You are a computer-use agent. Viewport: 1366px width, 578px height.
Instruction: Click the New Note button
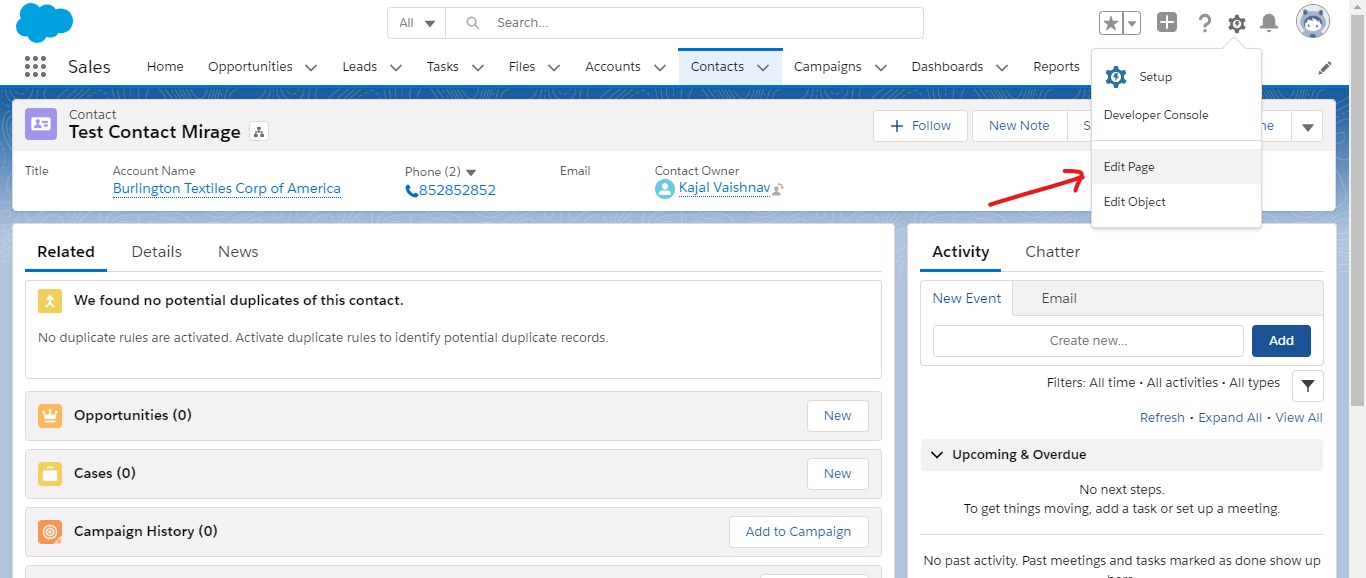coord(1019,126)
